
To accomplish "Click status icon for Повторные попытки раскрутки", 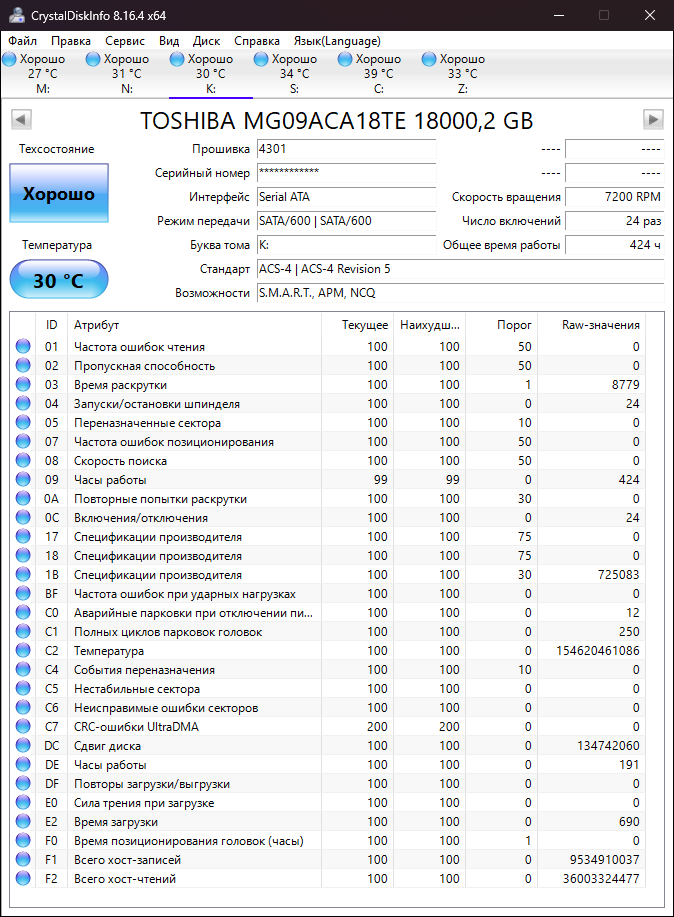I will pos(23,498).
